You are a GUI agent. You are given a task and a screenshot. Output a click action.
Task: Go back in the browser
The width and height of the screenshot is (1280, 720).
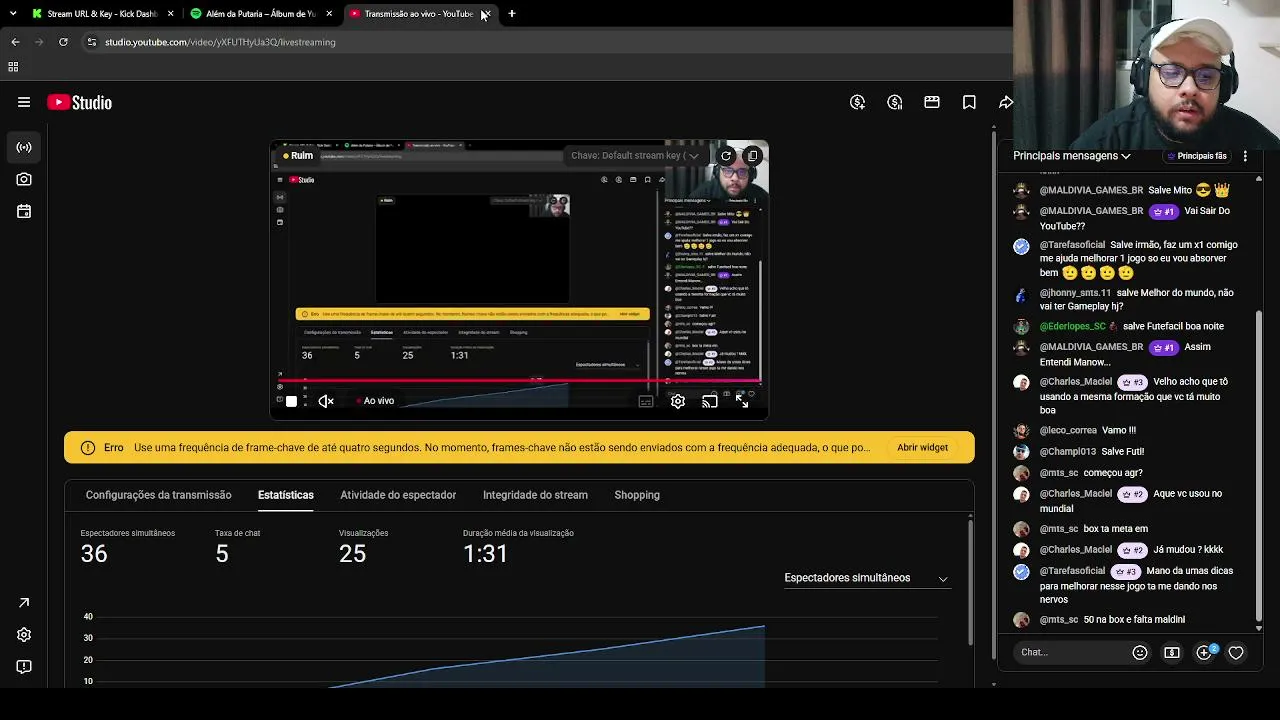click(15, 42)
